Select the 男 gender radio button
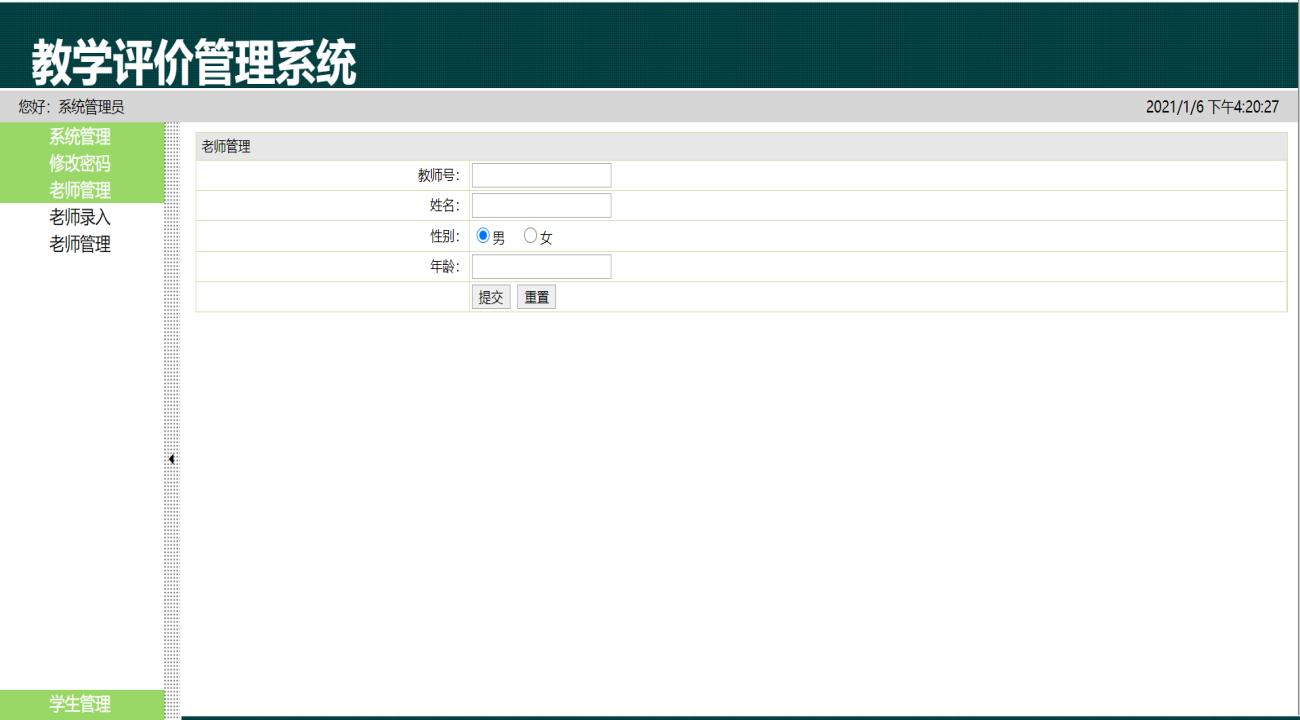This screenshot has width=1300, height=720. tap(483, 236)
